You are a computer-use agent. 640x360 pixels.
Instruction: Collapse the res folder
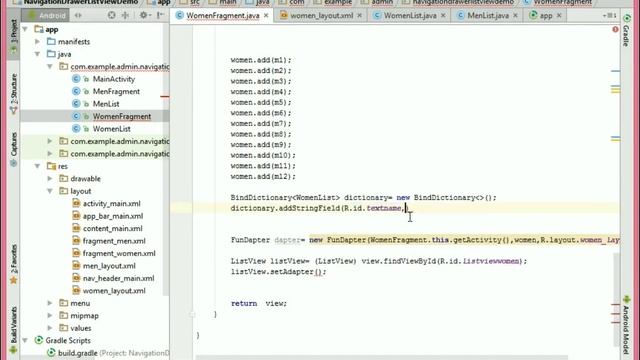[38, 166]
